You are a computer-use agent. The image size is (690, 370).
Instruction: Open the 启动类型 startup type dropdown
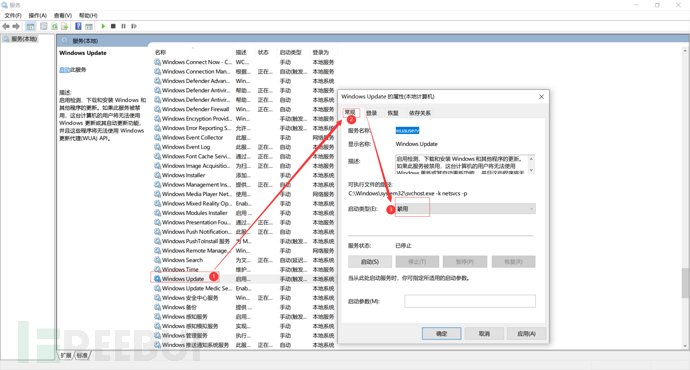(x=465, y=209)
